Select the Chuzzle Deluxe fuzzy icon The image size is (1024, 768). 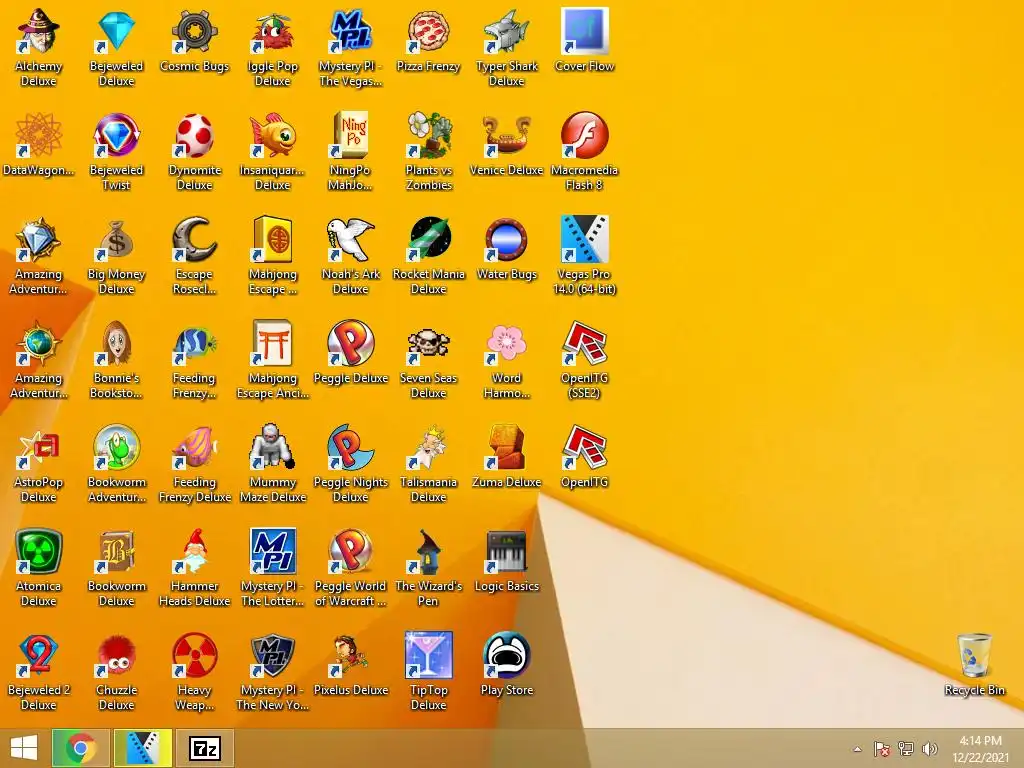[x=116, y=655]
